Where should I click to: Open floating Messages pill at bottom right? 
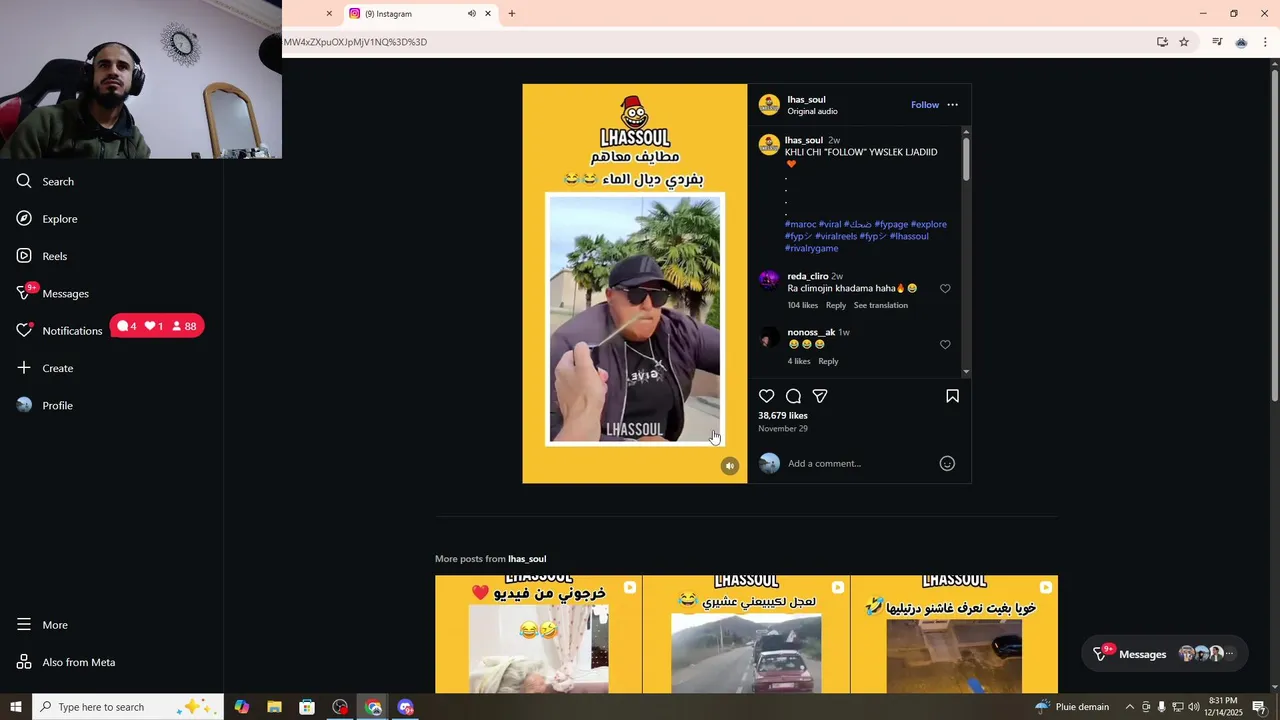click(x=1165, y=654)
